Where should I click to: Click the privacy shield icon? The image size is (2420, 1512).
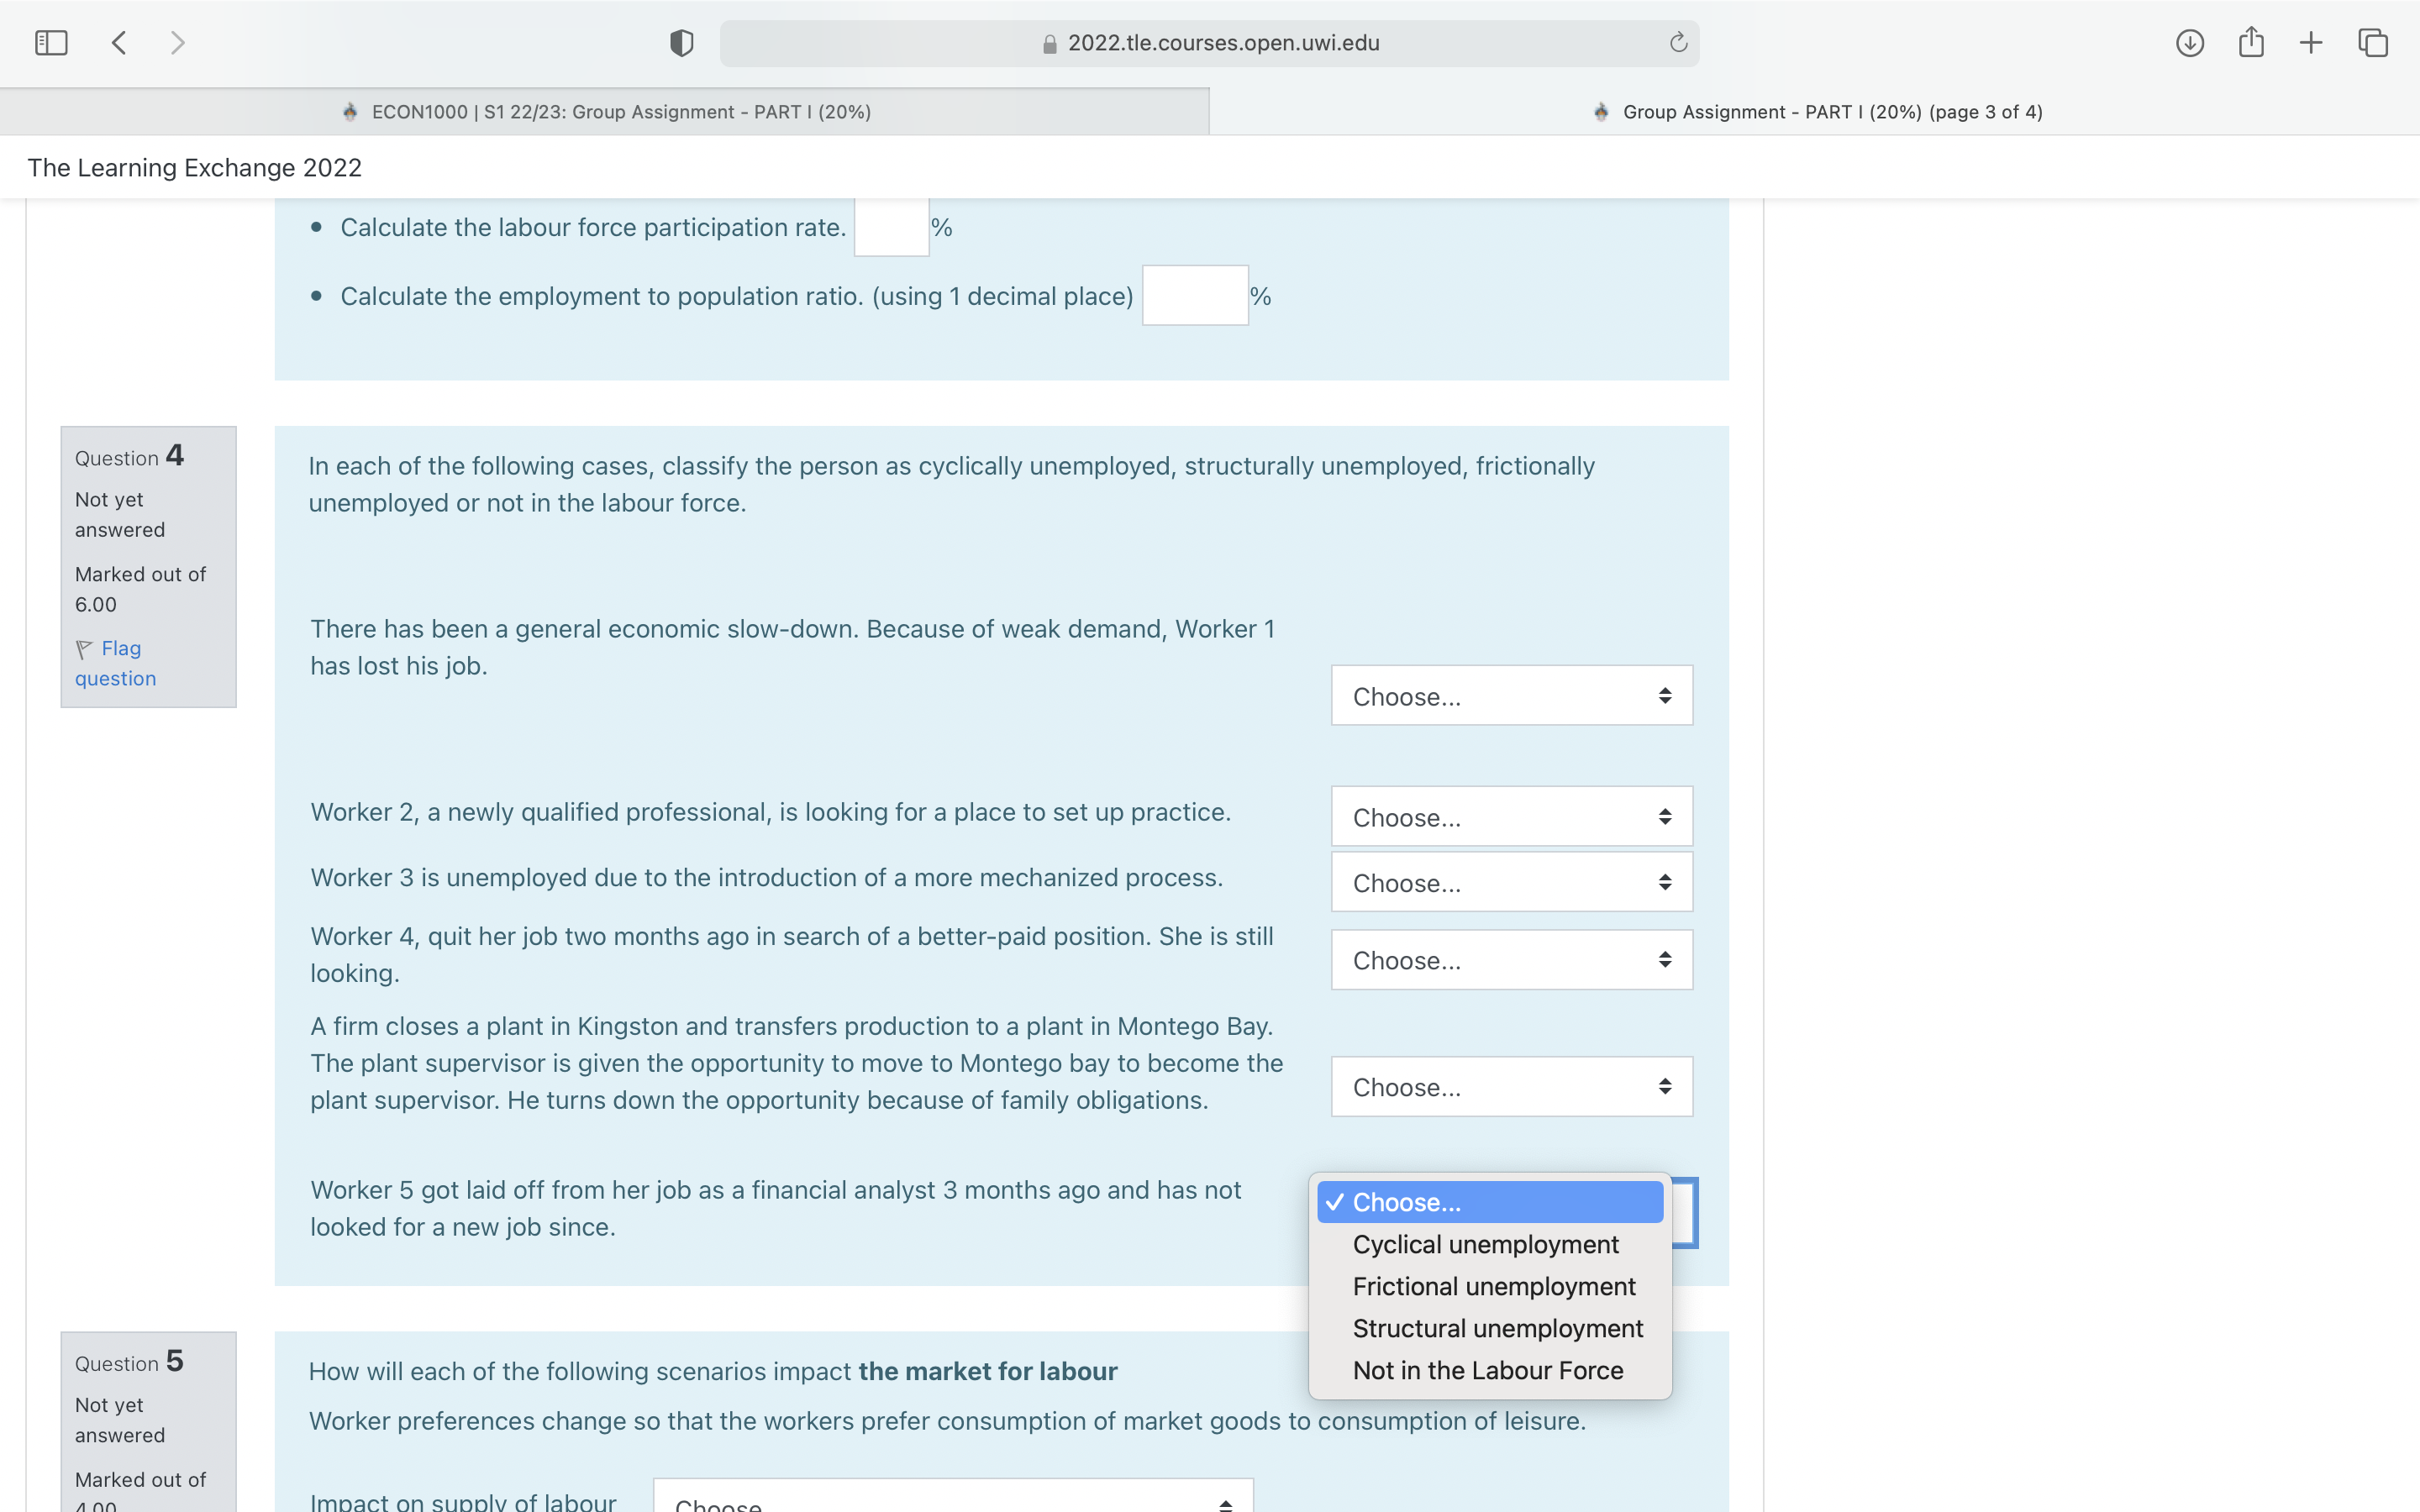[x=680, y=42]
